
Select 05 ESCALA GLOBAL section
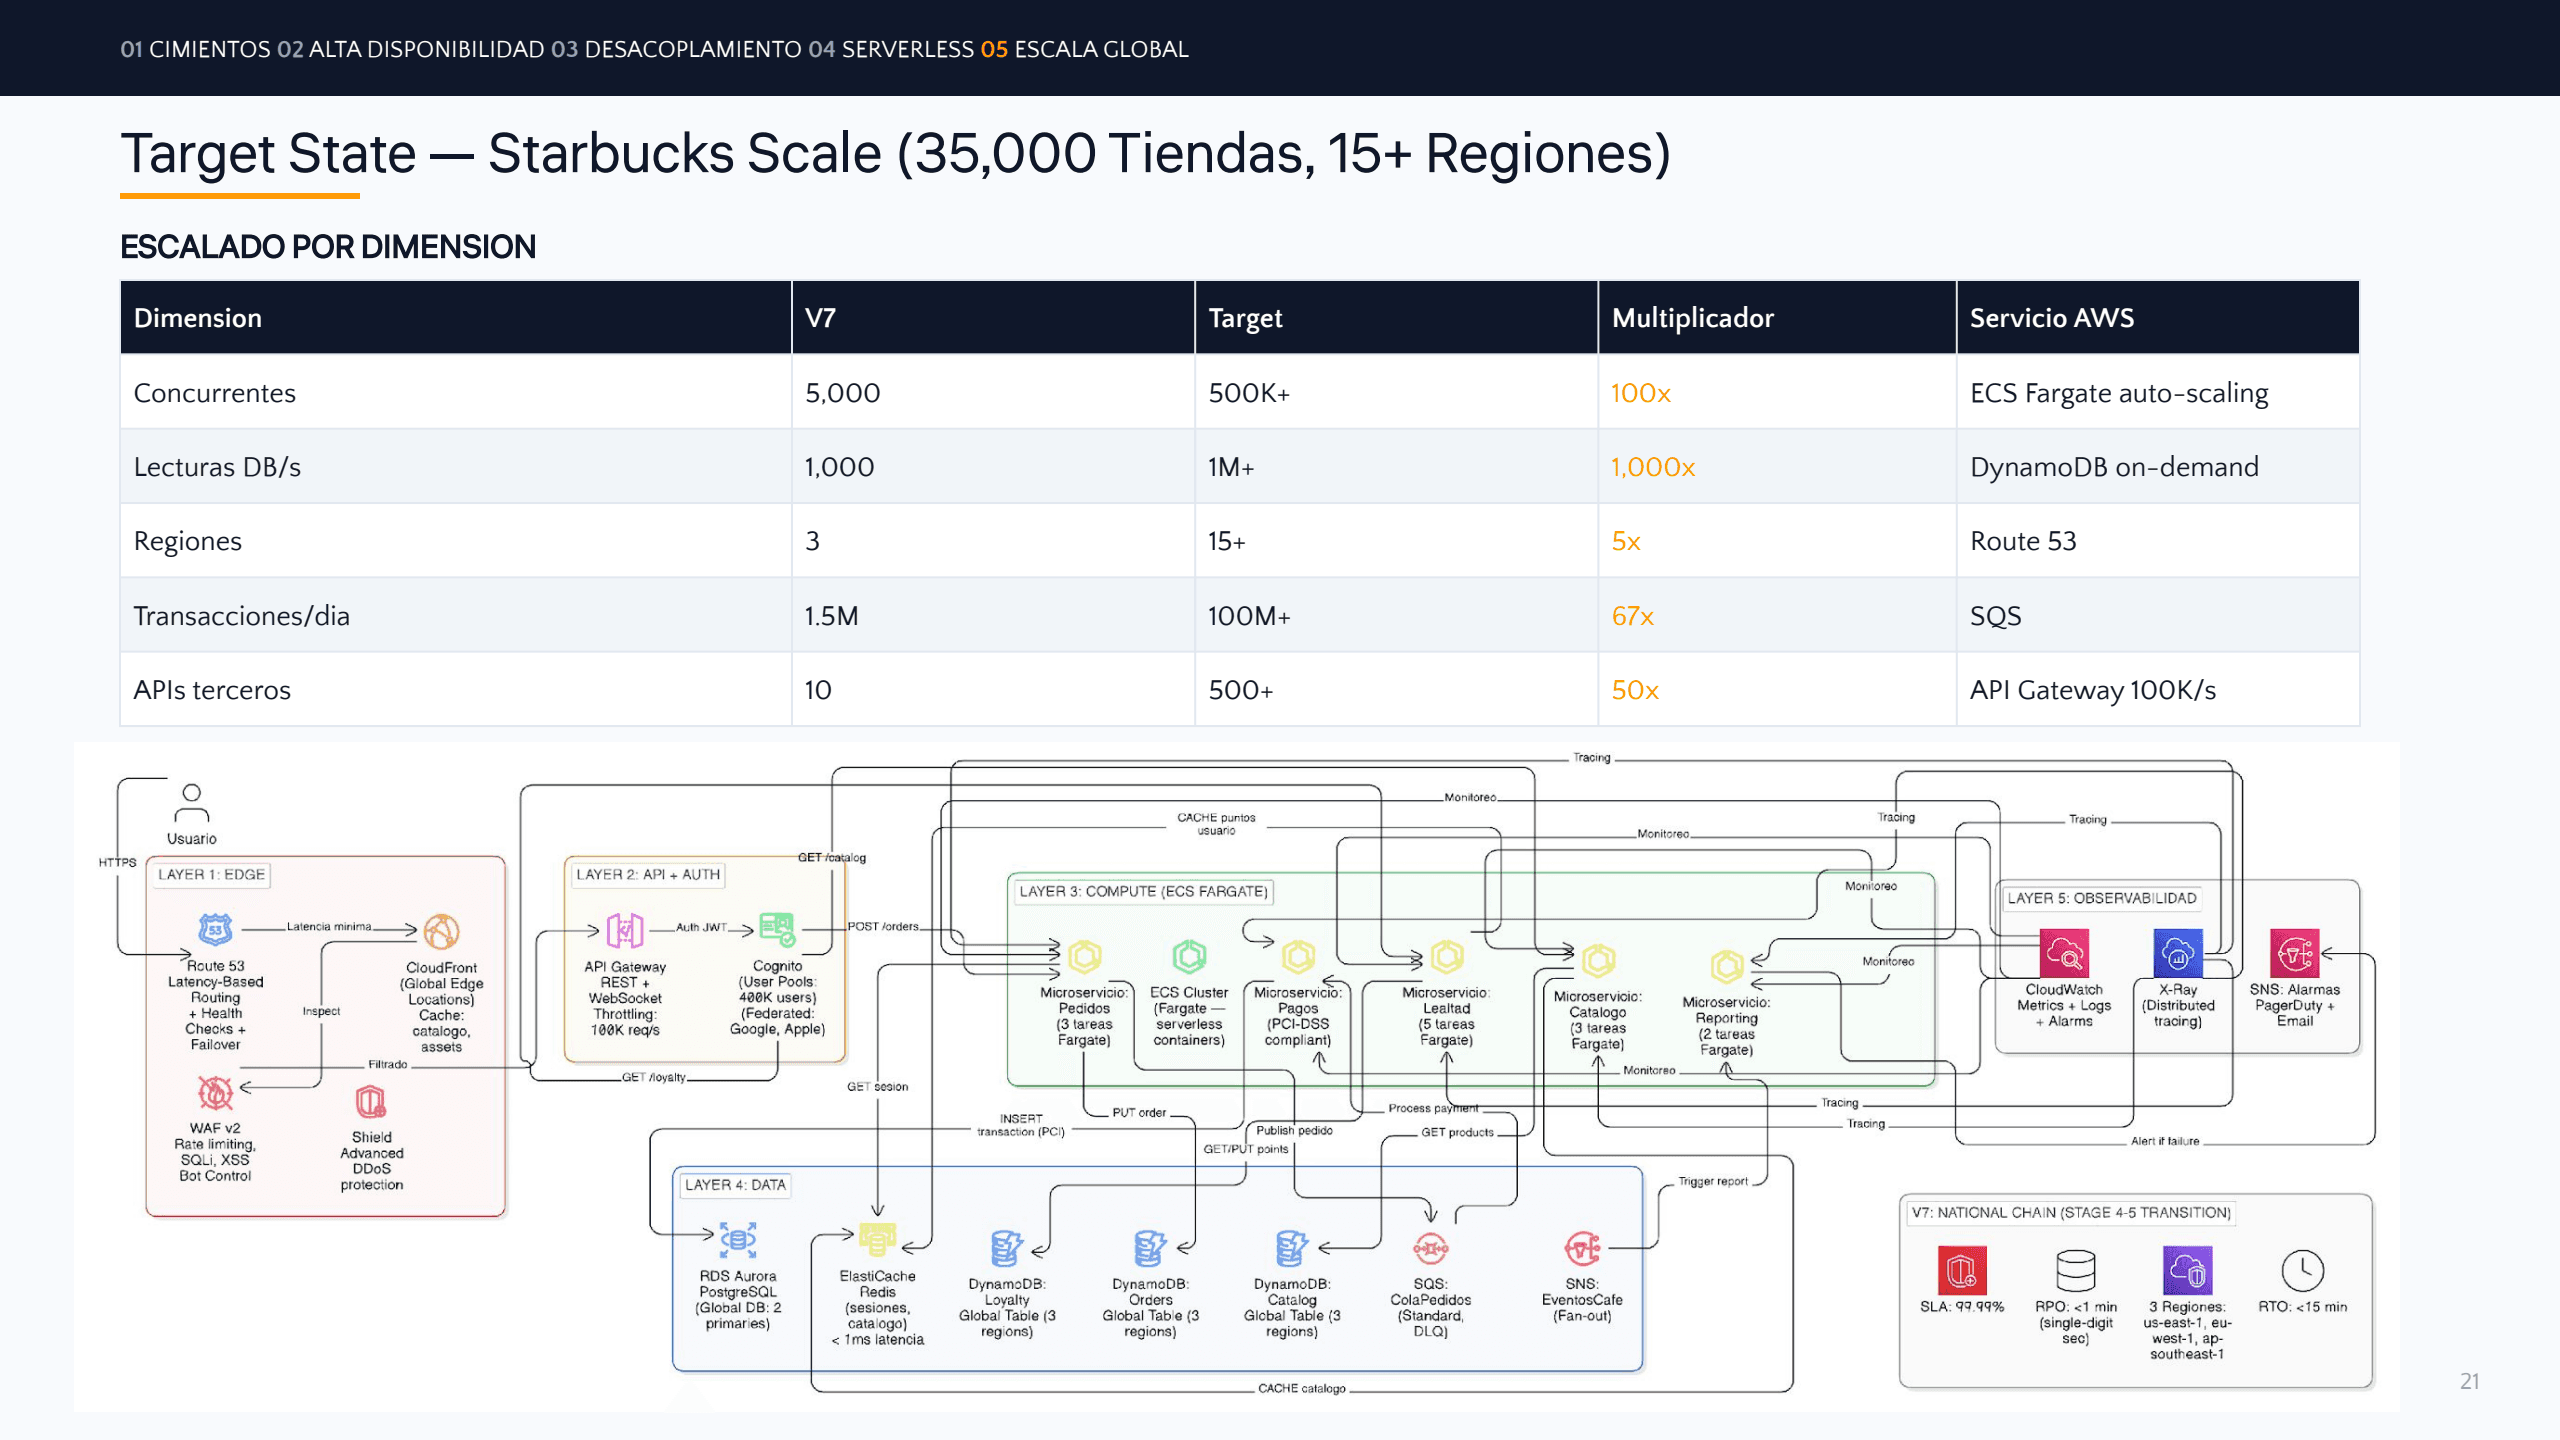click(1084, 49)
